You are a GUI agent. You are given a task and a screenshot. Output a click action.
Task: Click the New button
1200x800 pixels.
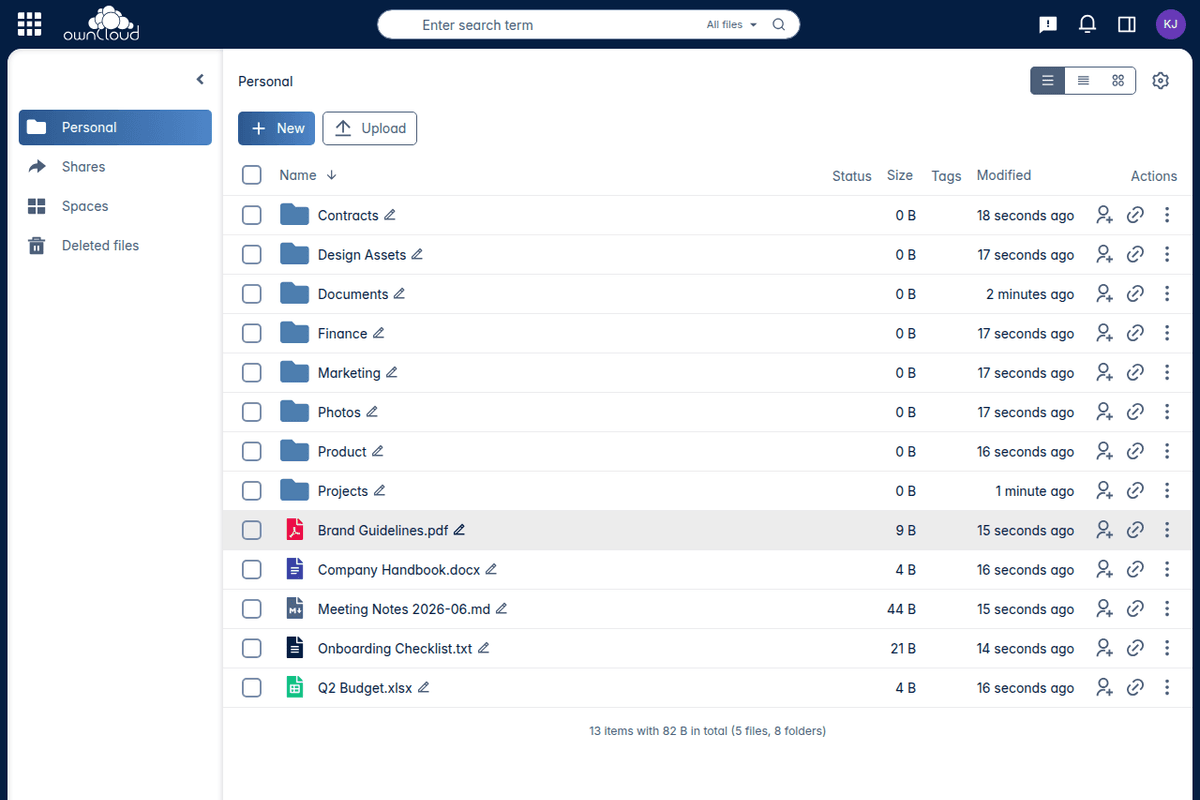pyautogui.click(x=277, y=128)
